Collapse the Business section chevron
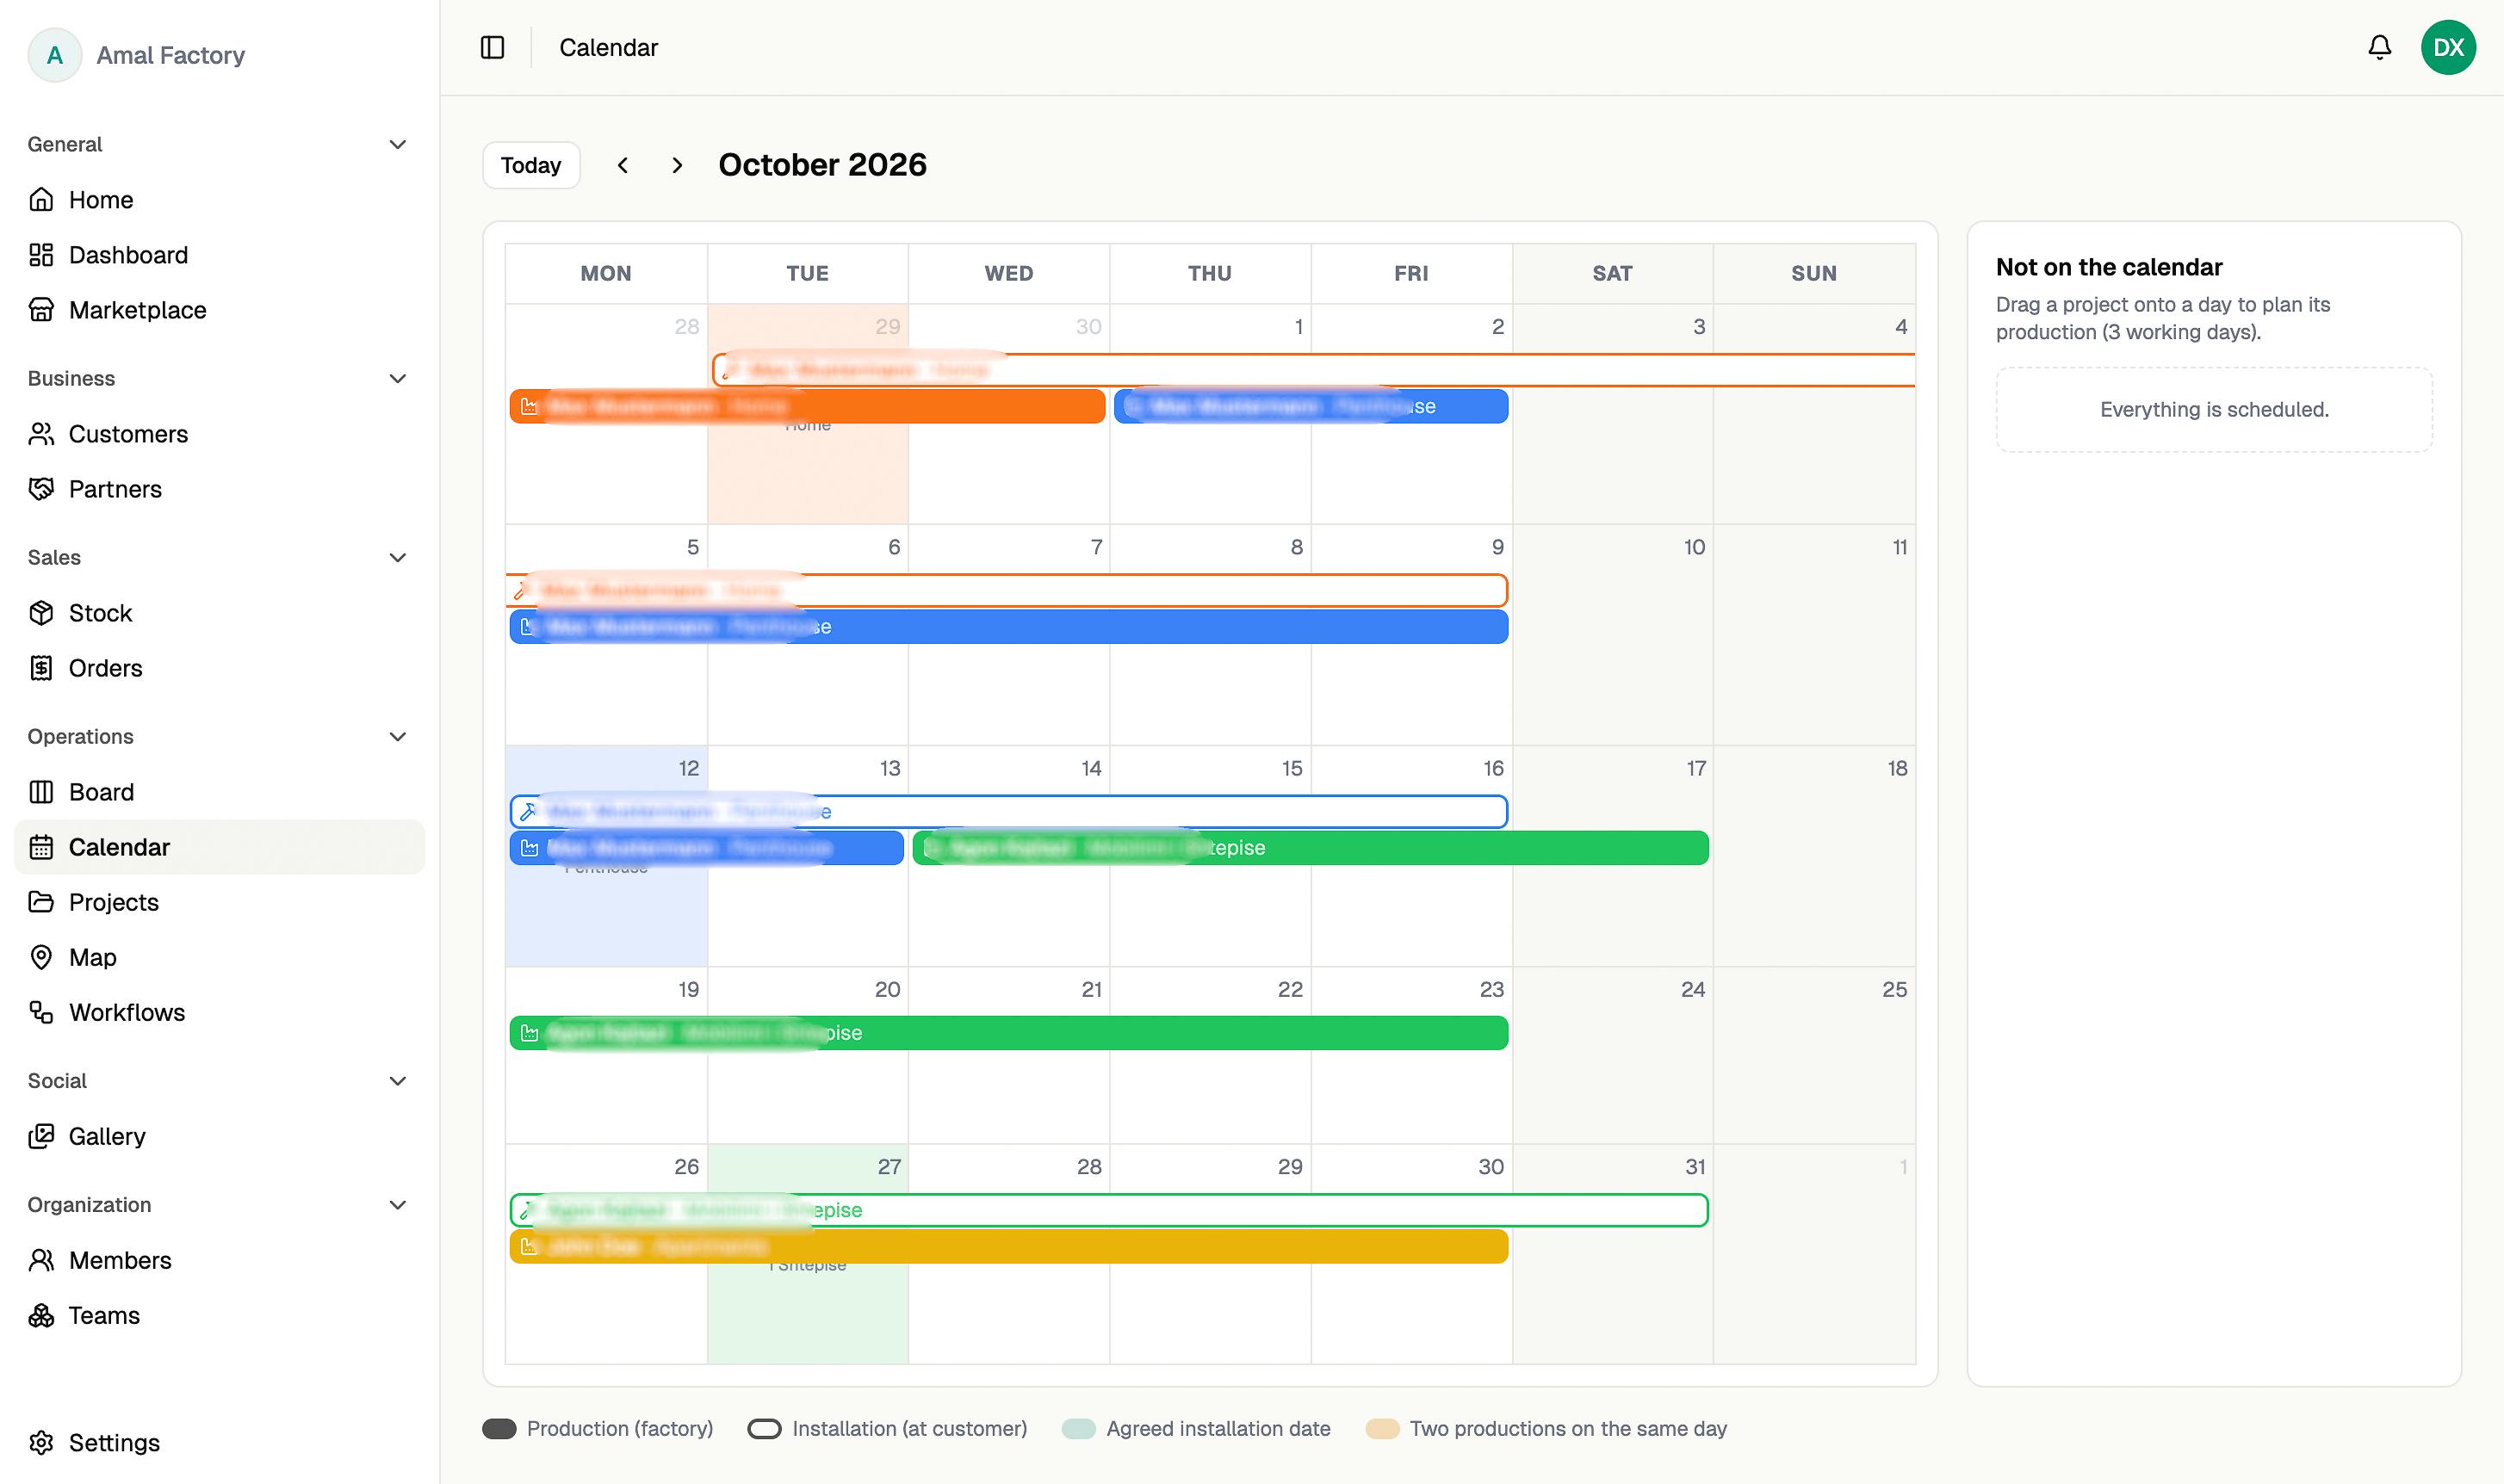 point(397,379)
